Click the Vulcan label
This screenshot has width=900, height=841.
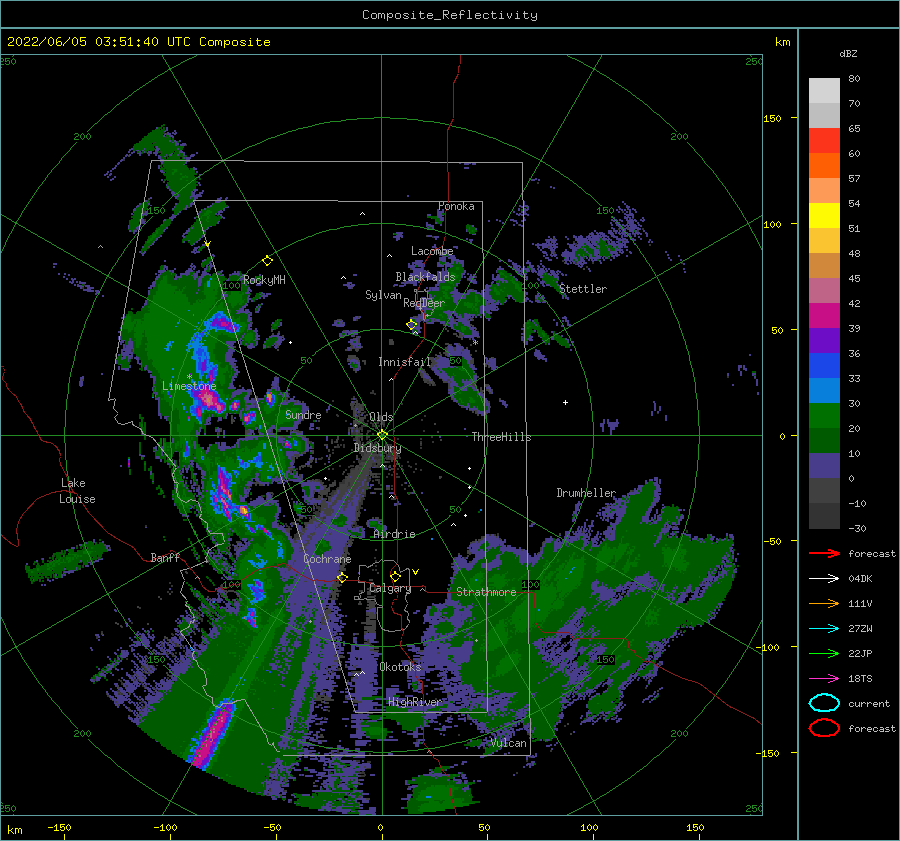pyautogui.click(x=509, y=743)
